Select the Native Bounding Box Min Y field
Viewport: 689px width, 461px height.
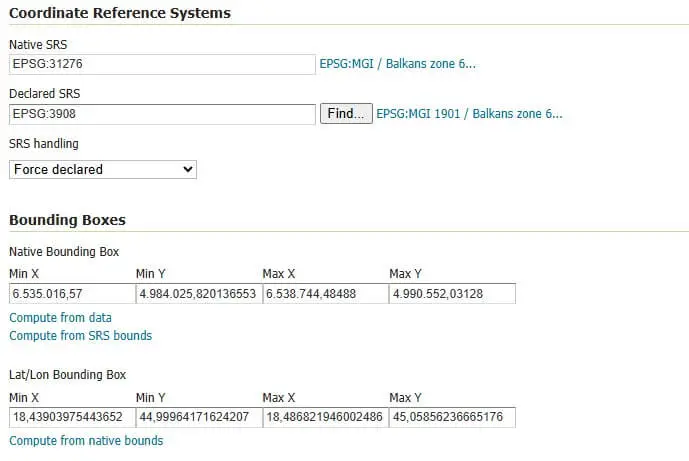tap(199, 294)
